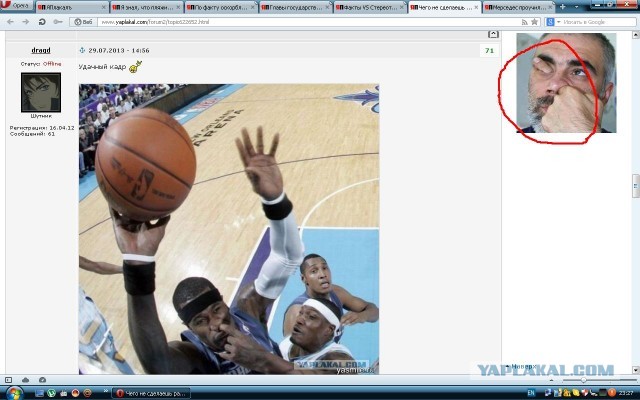This screenshot has height=400, width=640.
Task: Click the basketball photo in the post
Action: pyautogui.click(x=229, y=228)
